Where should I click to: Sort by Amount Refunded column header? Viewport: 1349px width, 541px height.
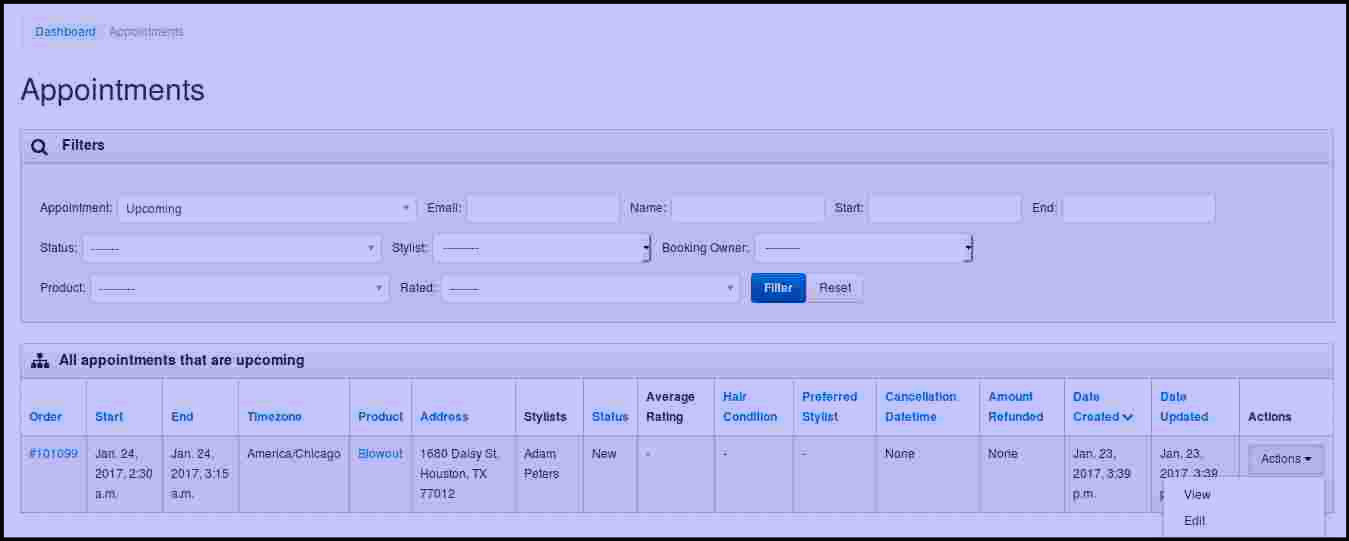1016,407
